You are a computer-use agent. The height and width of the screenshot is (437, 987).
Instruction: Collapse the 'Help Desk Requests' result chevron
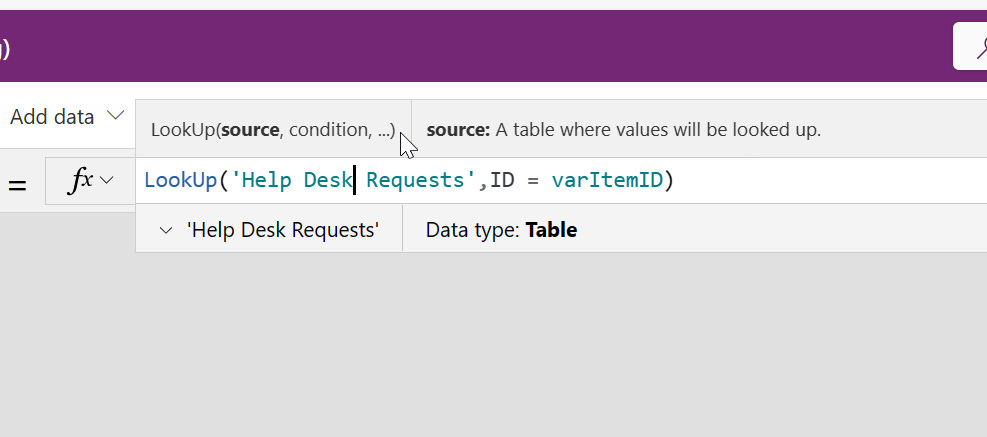166,230
